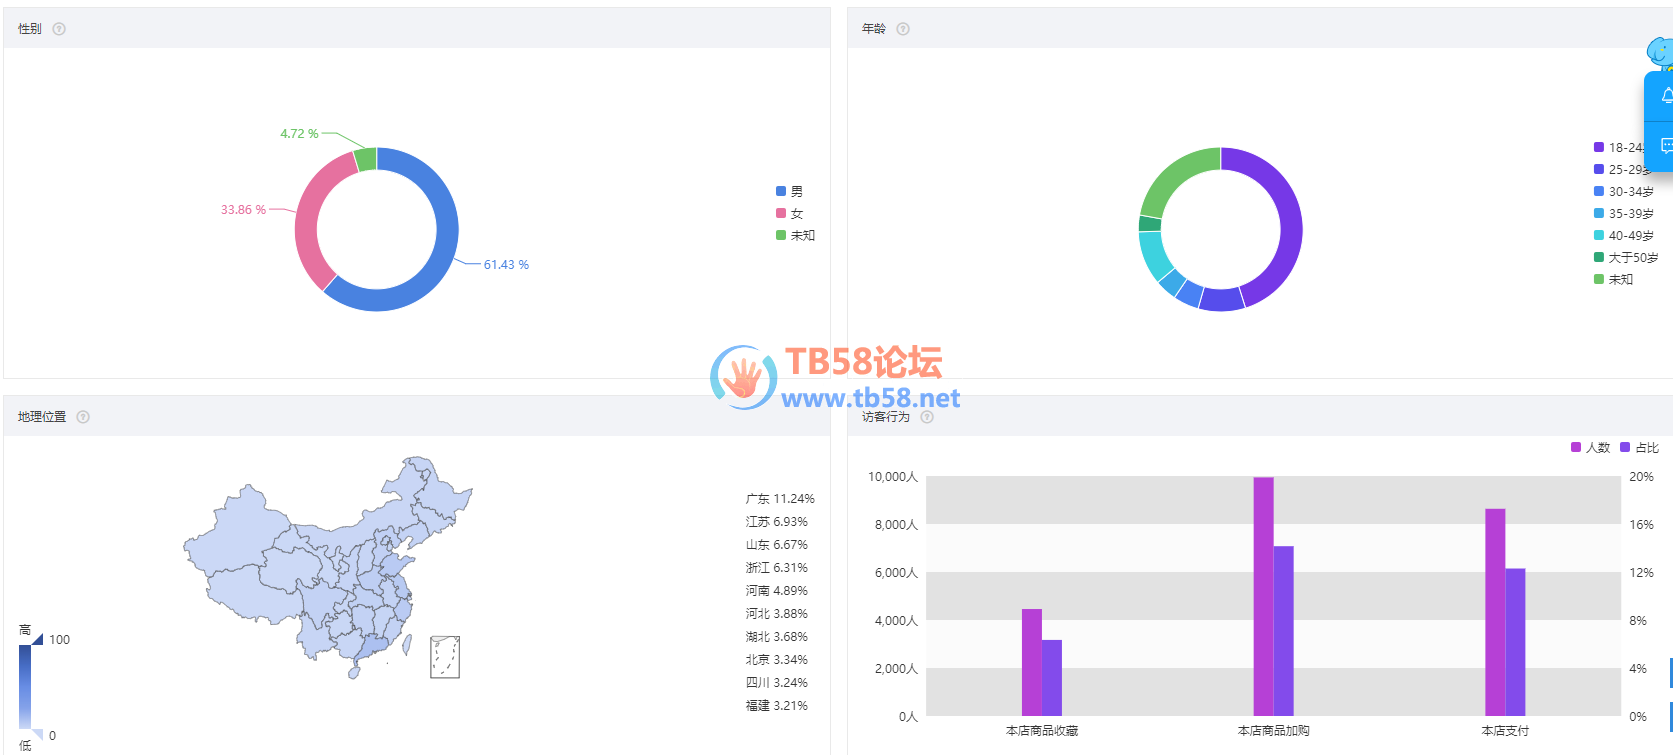The width and height of the screenshot is (1673, 755).
Task: Toggle 大于50岁 legend in age chart
Action: click(1625, 257)
